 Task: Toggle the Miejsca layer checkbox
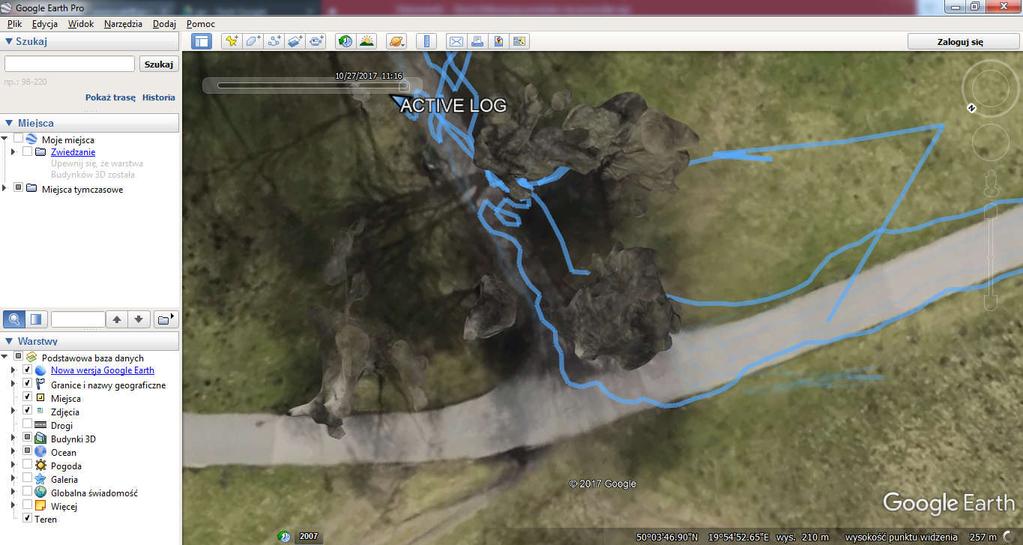coord(27,397)
